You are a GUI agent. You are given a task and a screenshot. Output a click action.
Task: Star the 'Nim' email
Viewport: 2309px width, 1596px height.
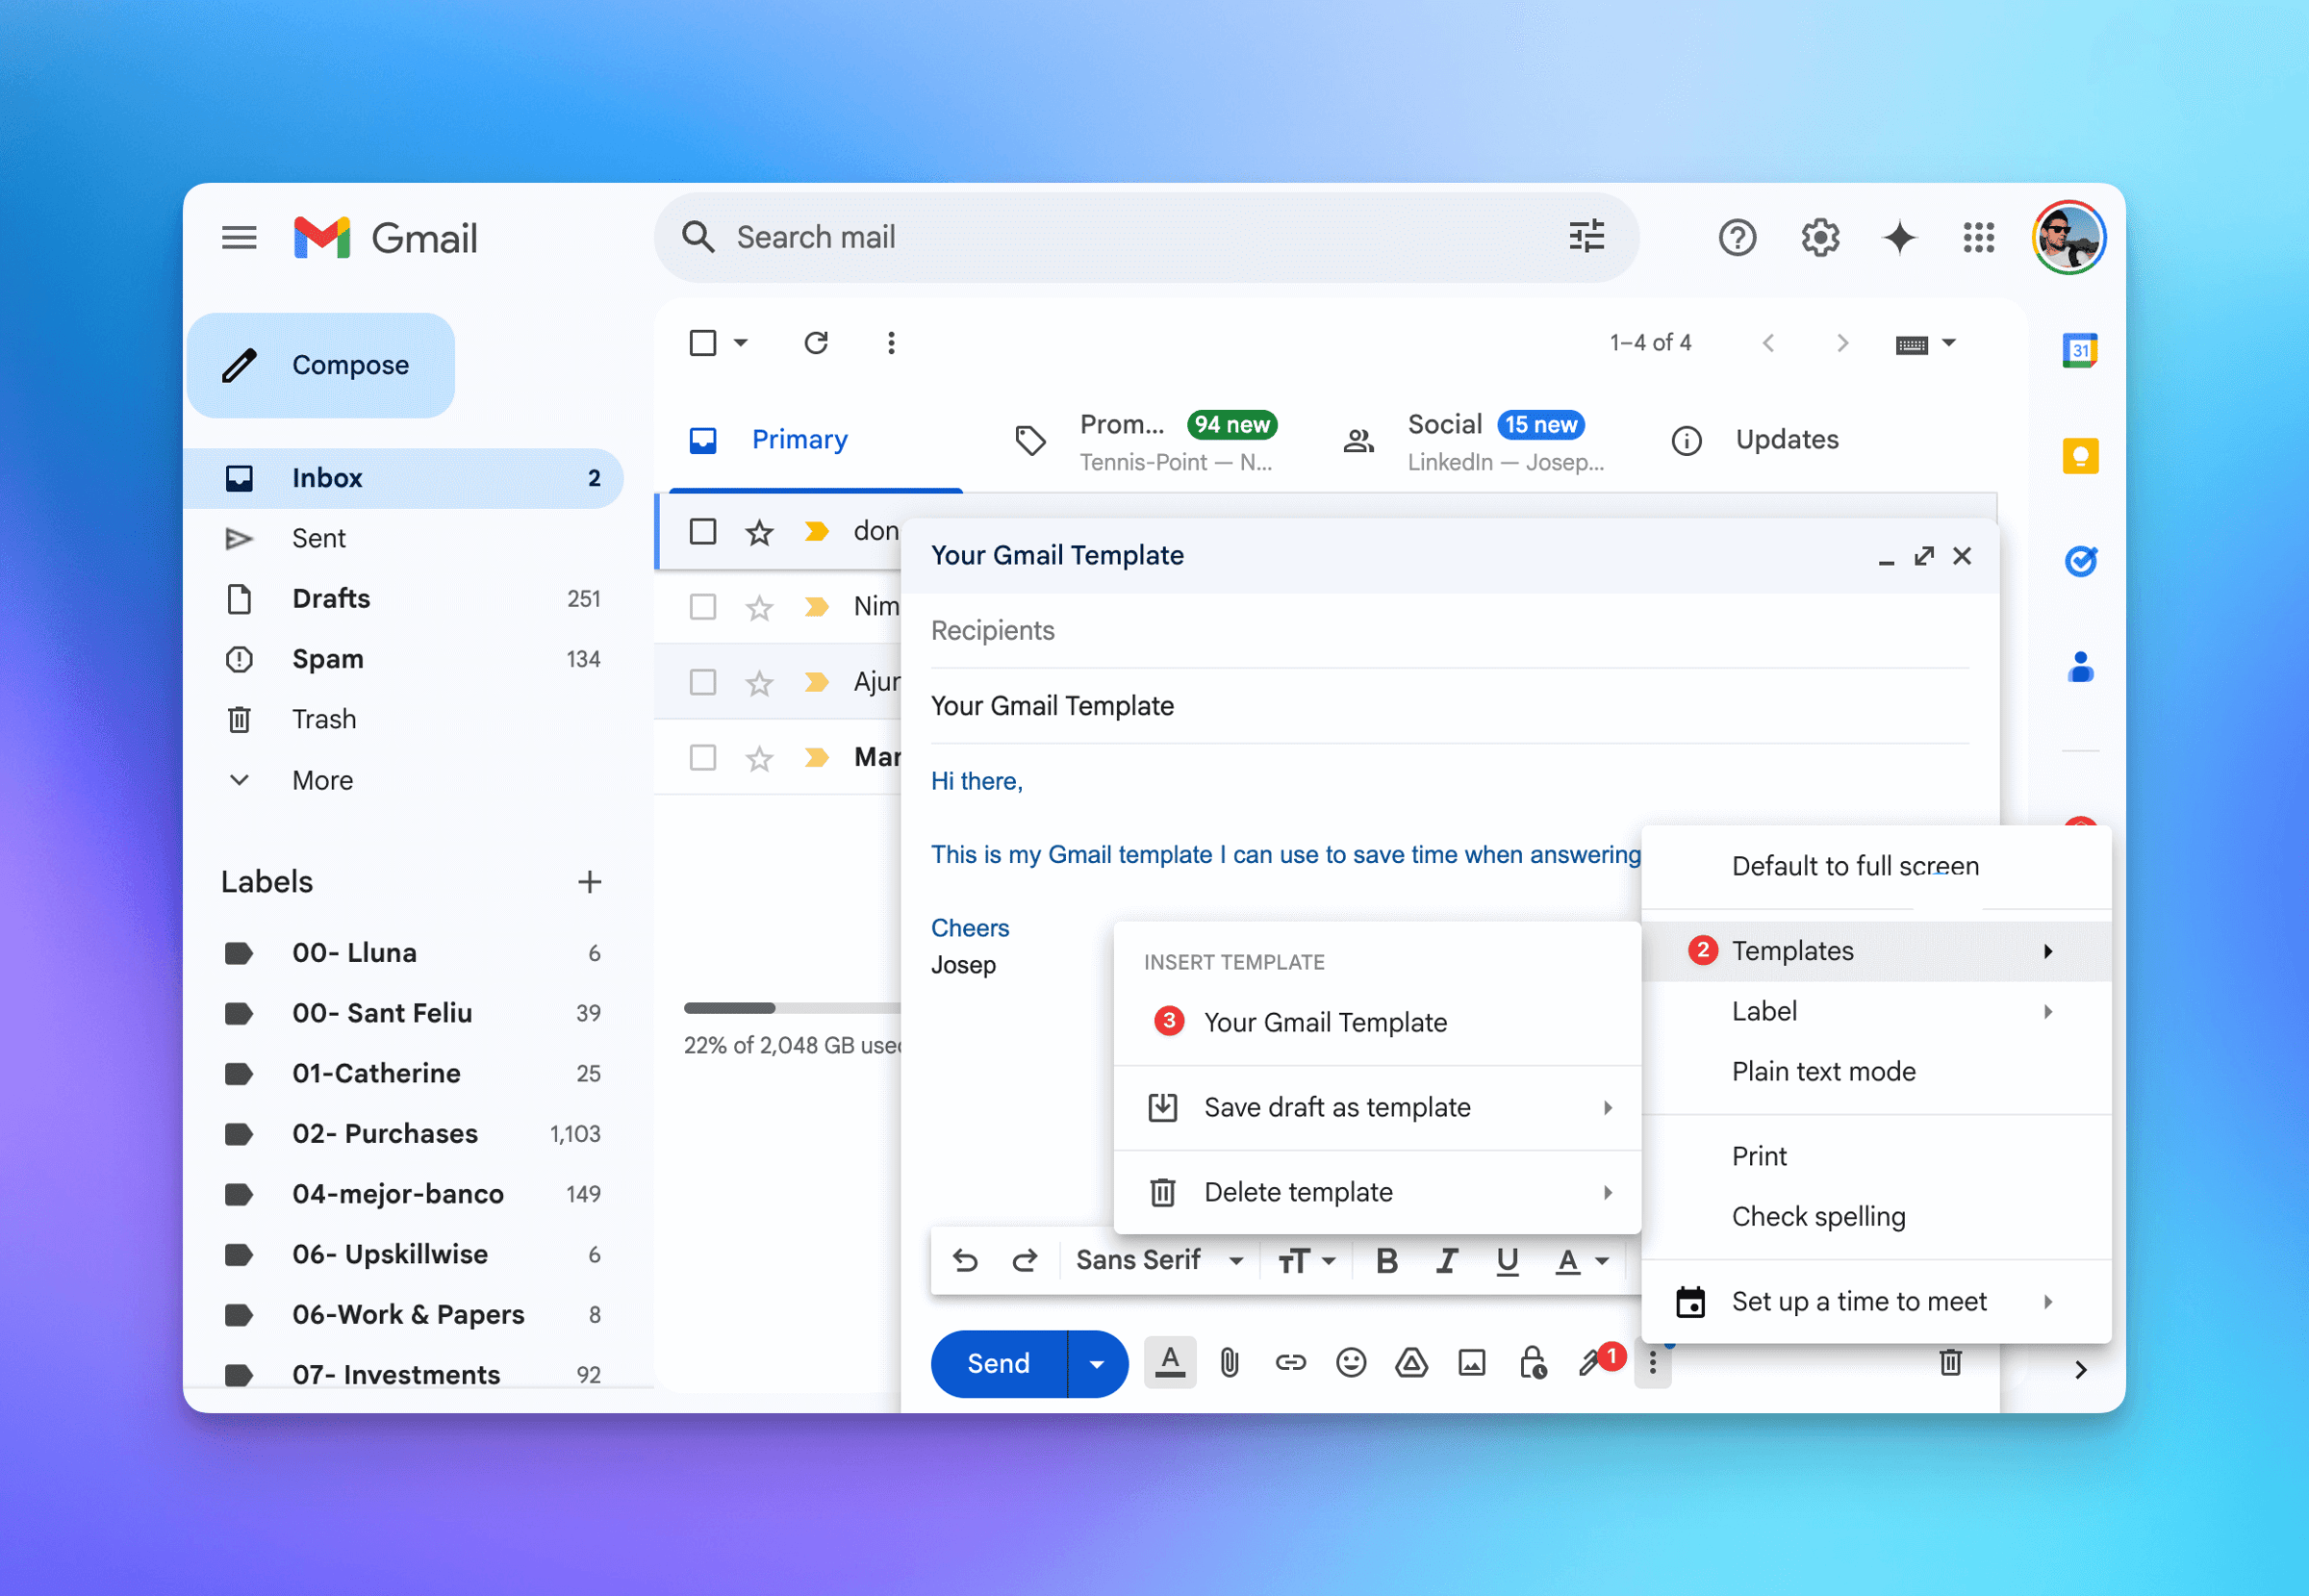point(760,607)
